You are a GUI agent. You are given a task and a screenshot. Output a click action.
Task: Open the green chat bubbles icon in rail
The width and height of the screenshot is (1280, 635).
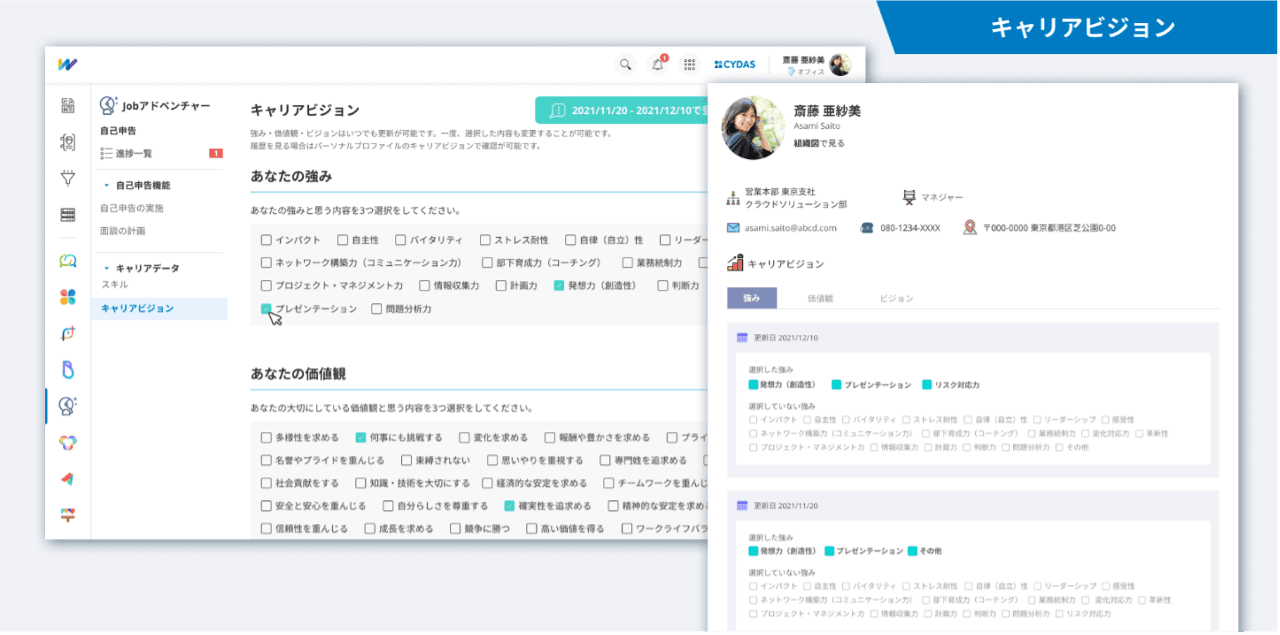(68, 261)
